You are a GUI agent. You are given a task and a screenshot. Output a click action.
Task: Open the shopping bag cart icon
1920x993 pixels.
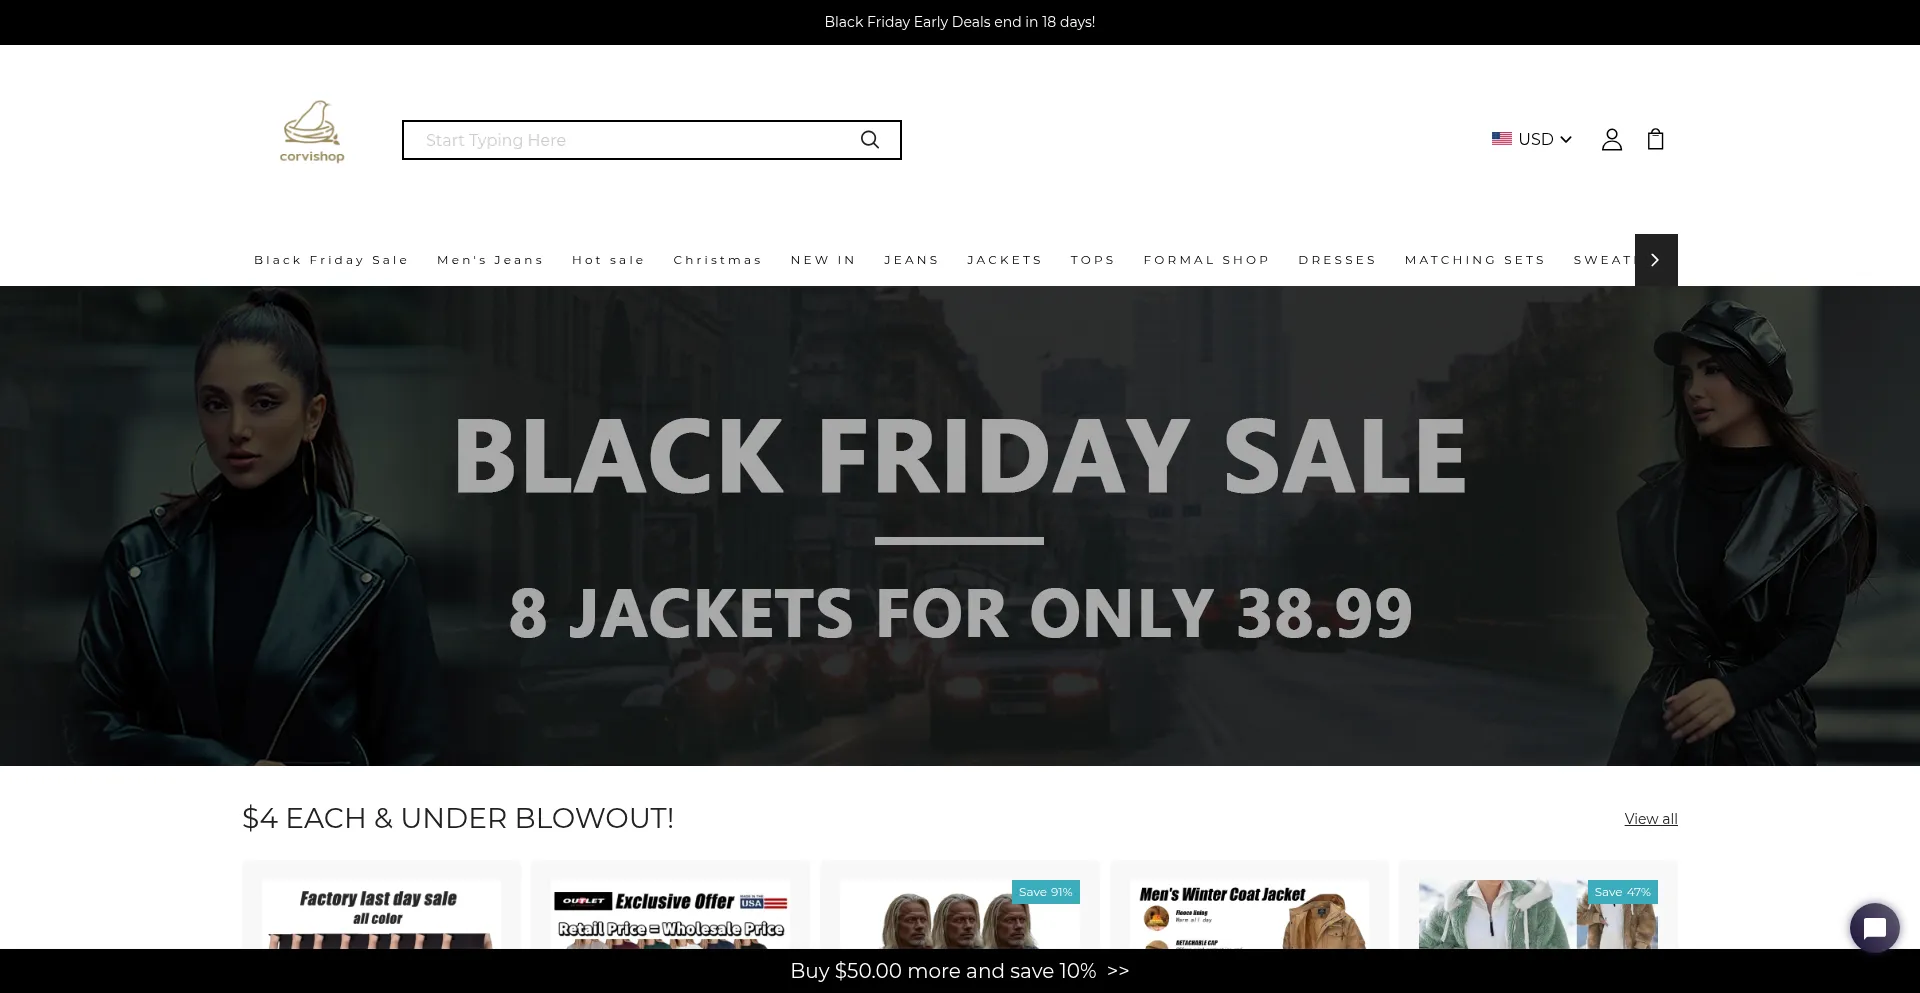1656,139
